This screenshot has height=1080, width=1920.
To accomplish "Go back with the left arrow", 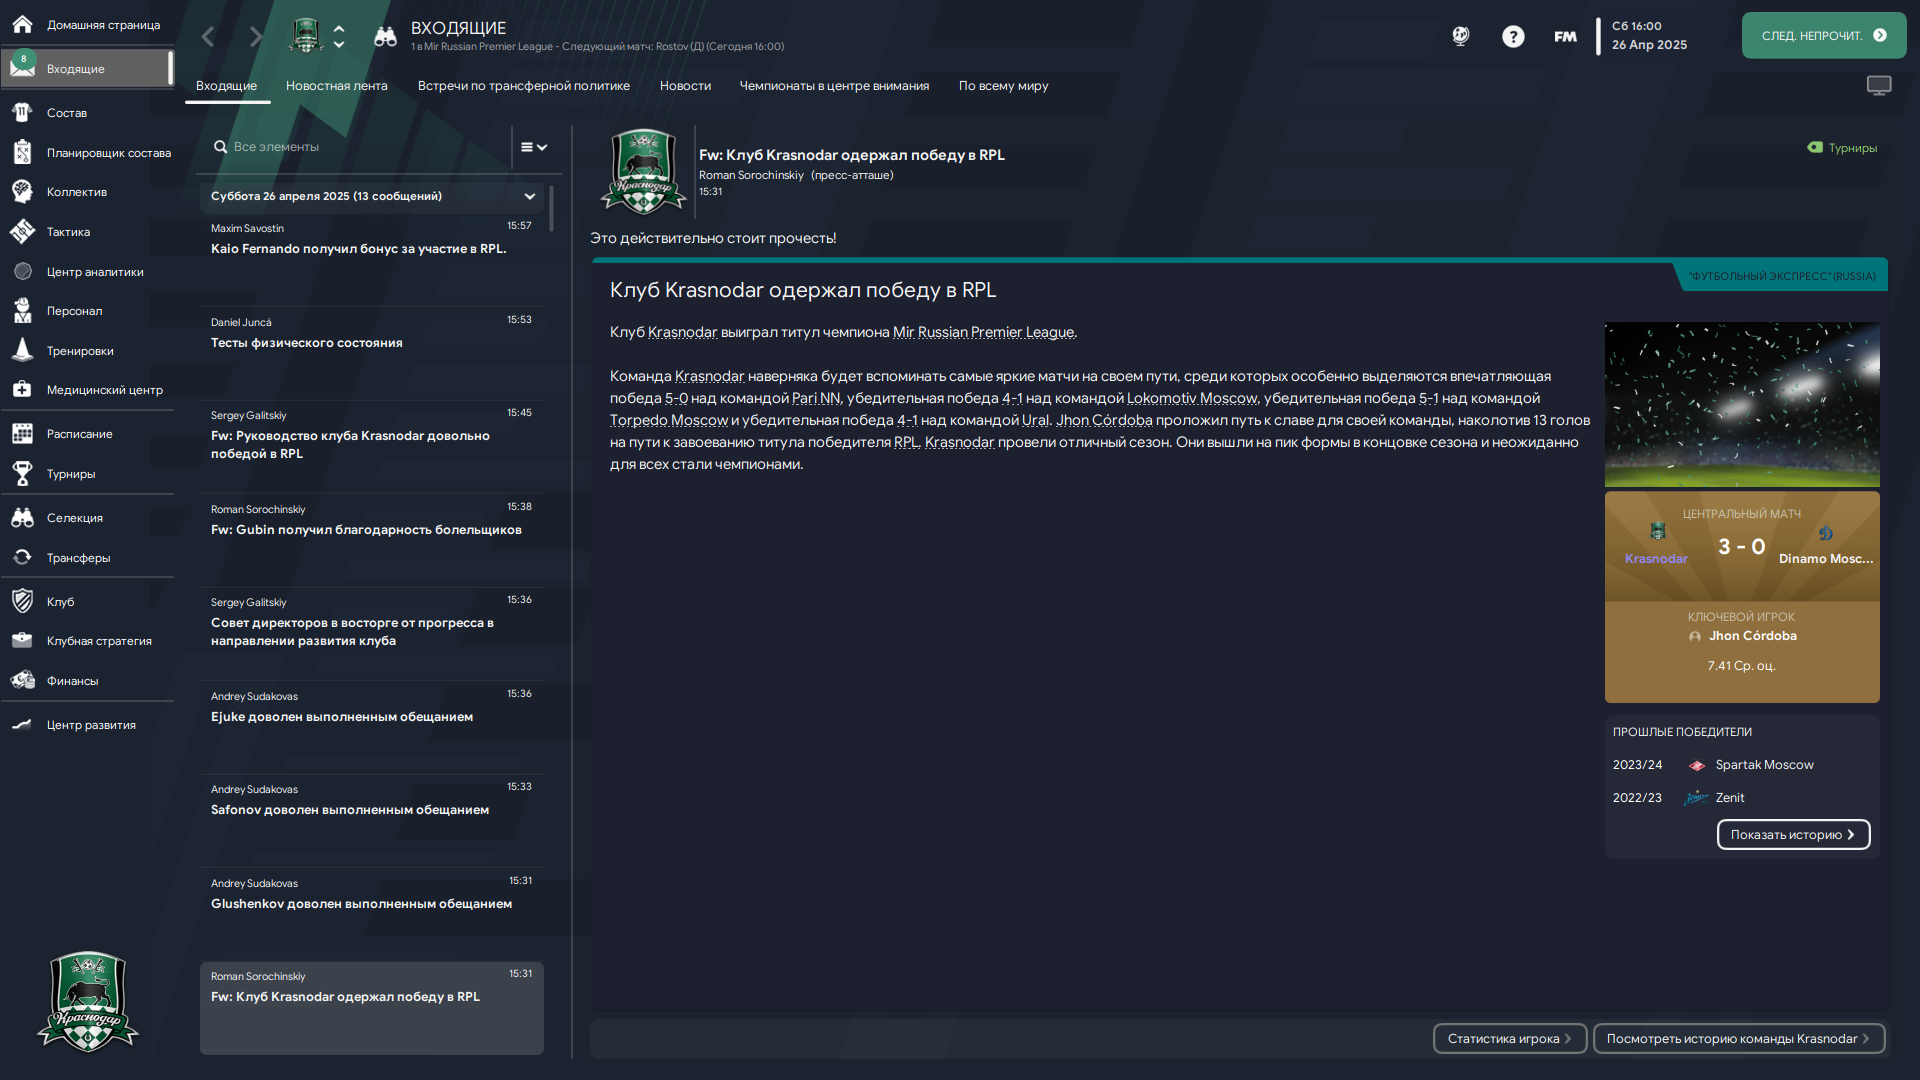I will click(208, 37).
